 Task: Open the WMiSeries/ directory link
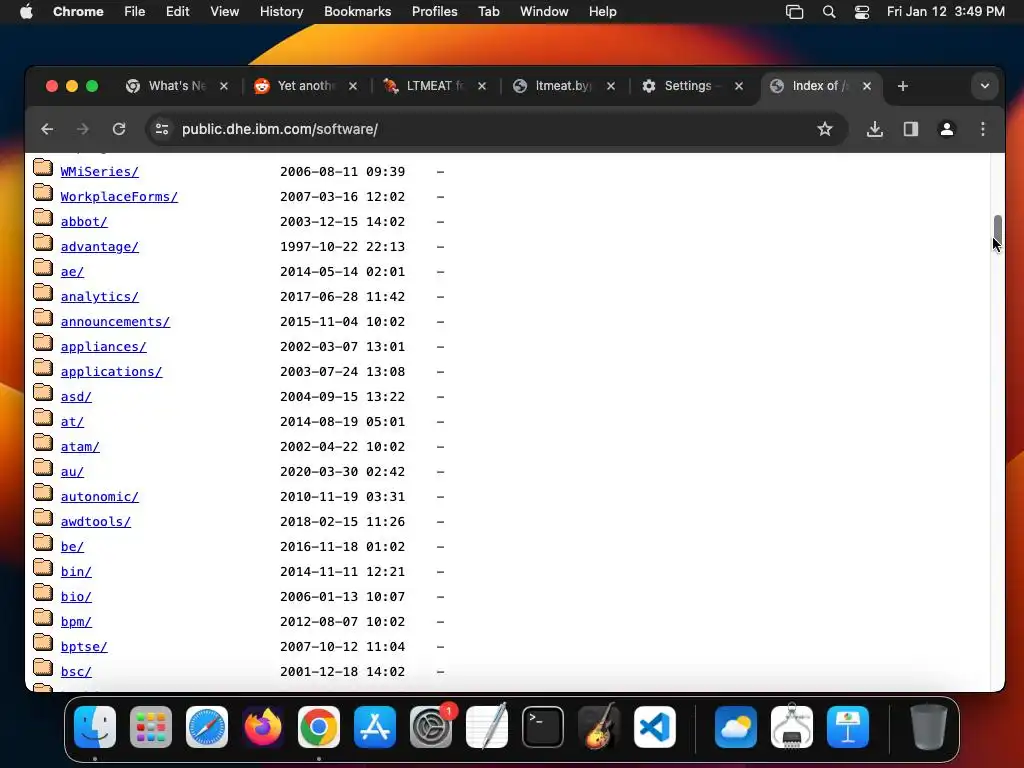[99, 172]
